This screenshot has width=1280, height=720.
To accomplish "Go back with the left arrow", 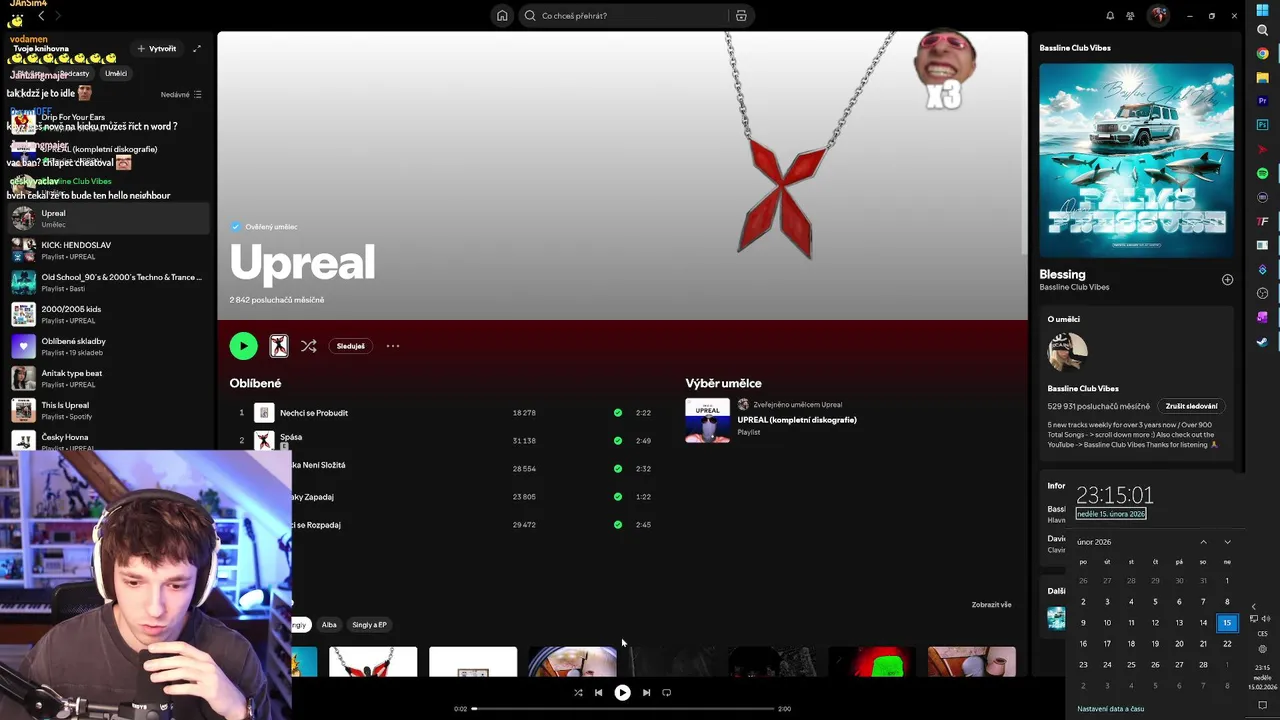I will pos(41,16).
